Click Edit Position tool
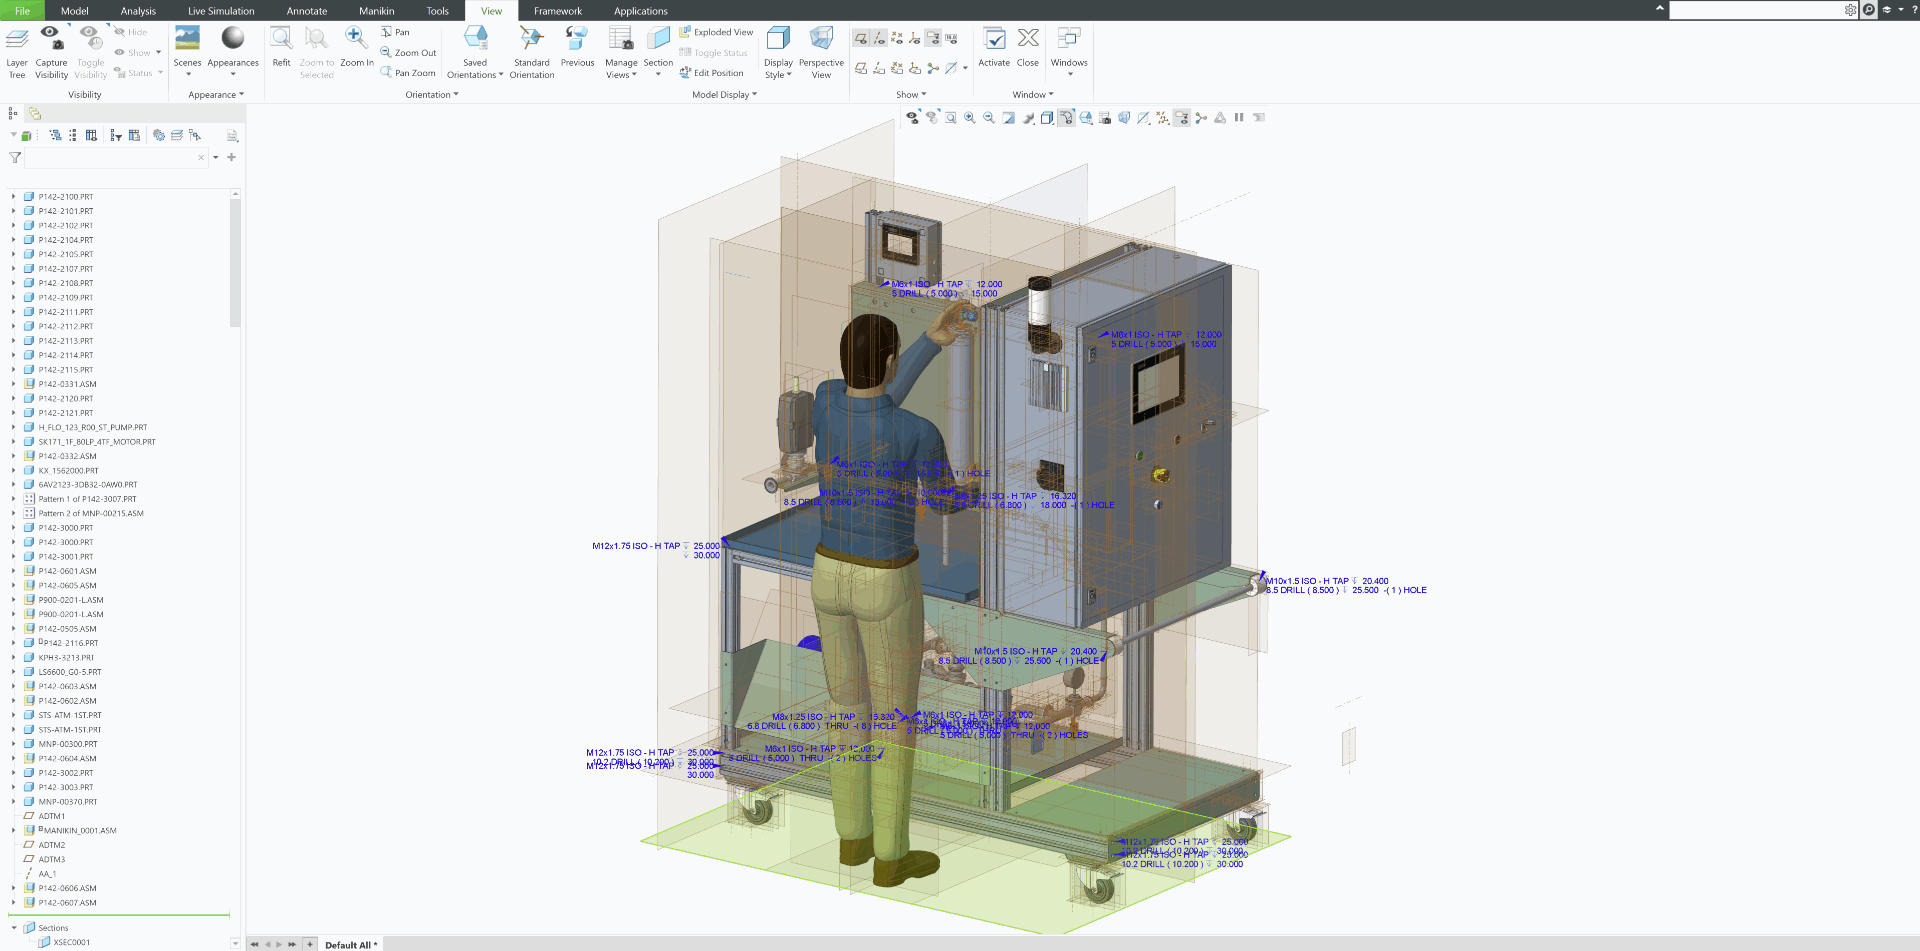Viewport: 1920px width, 951px height. click(712, 73)
